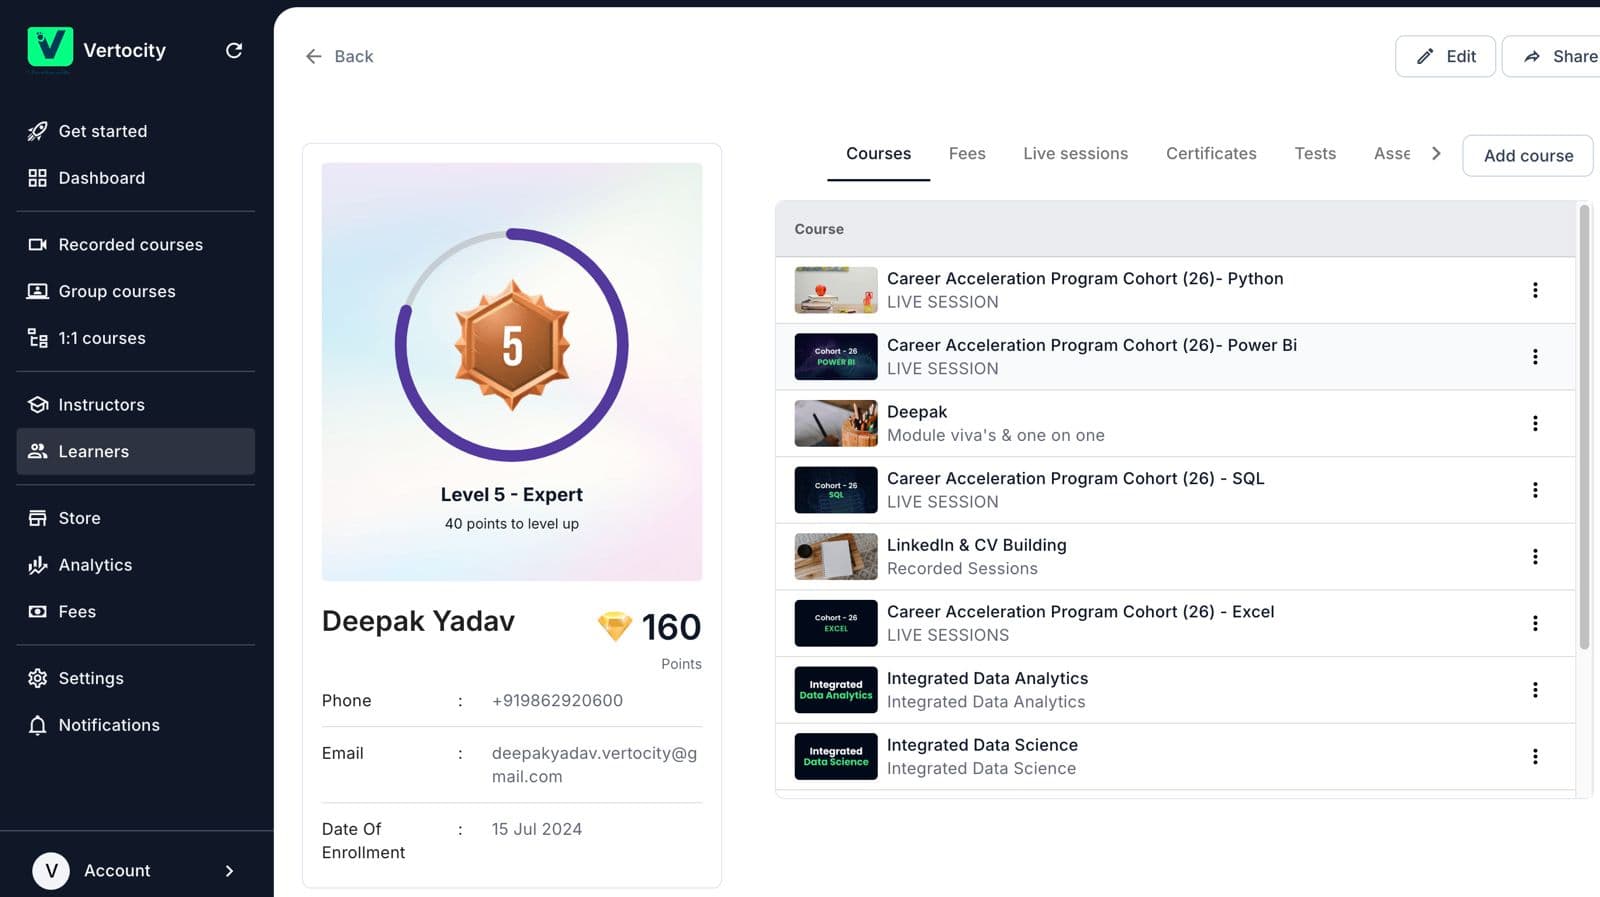Open the Tests tab

(1315, 153)
